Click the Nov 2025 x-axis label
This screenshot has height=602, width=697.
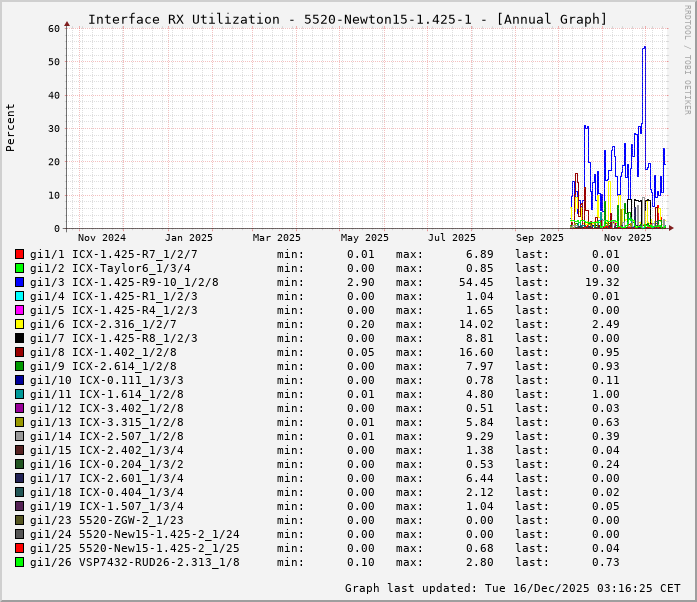tap(627, 238)
